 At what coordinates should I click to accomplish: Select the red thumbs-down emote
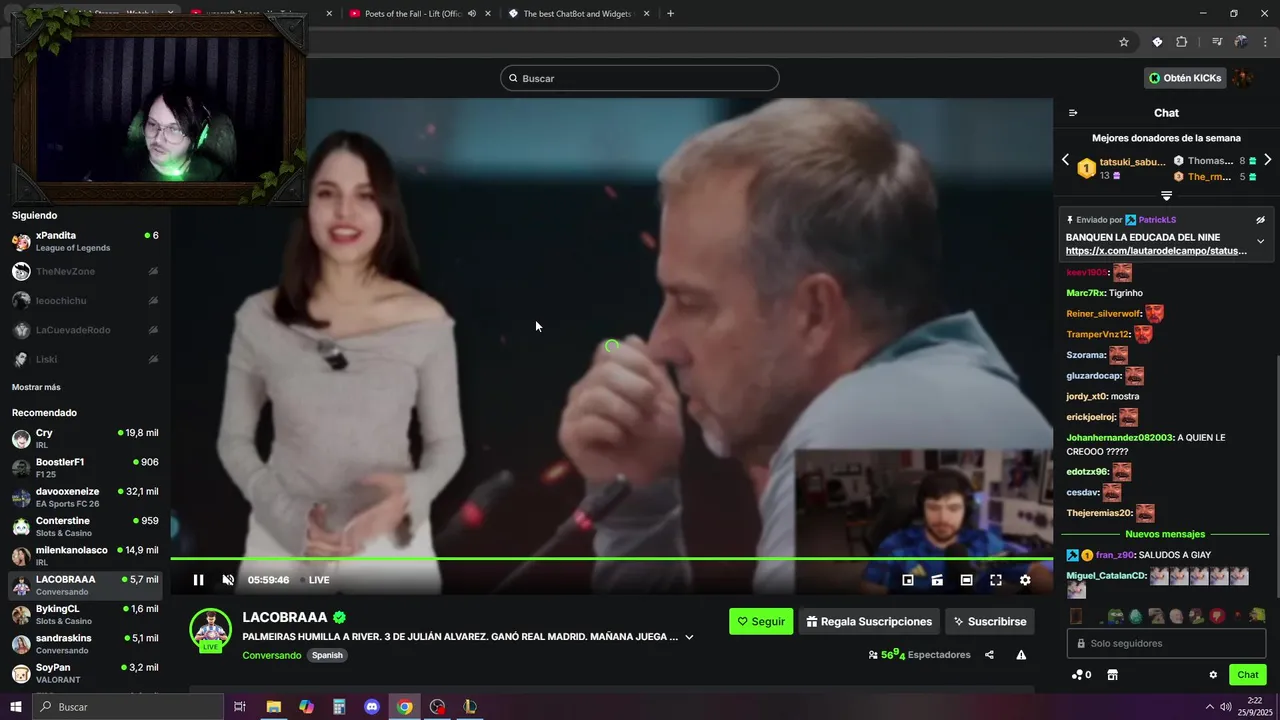pos(1217,616)
